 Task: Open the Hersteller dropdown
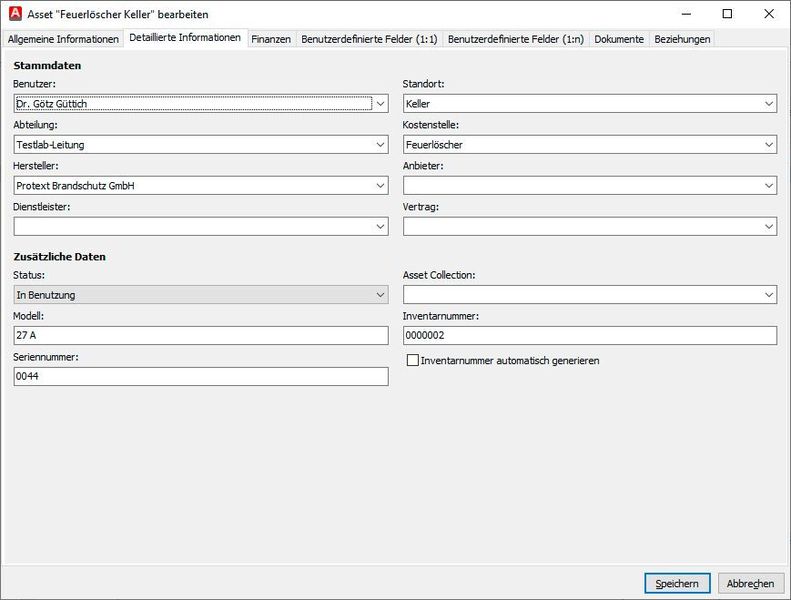[x=380, y=186]
